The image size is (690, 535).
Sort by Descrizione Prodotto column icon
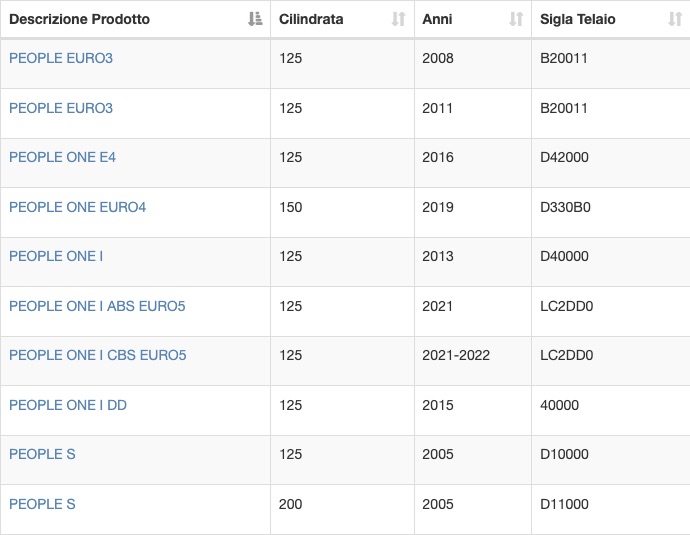click(x=255, y=19)
